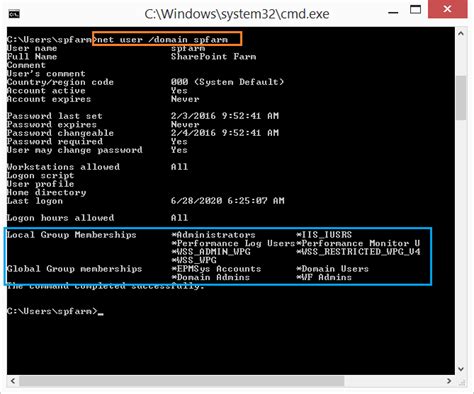474x394 pixels.
Task: Click 'The command completed successfully.' line
Action: pos(106,286)
